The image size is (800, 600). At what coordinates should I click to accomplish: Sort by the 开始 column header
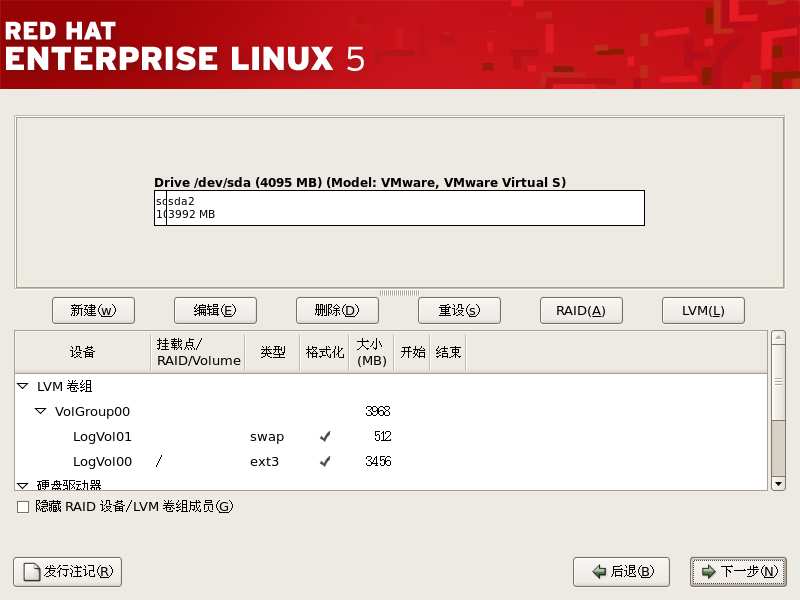(412, 352)
